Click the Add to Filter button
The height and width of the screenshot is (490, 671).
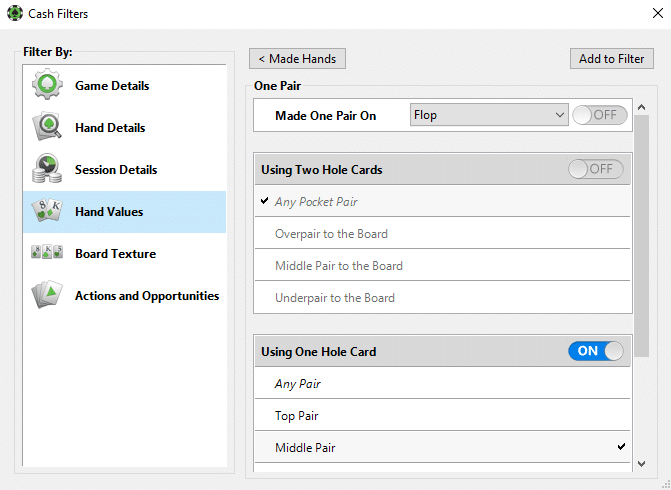612,59
